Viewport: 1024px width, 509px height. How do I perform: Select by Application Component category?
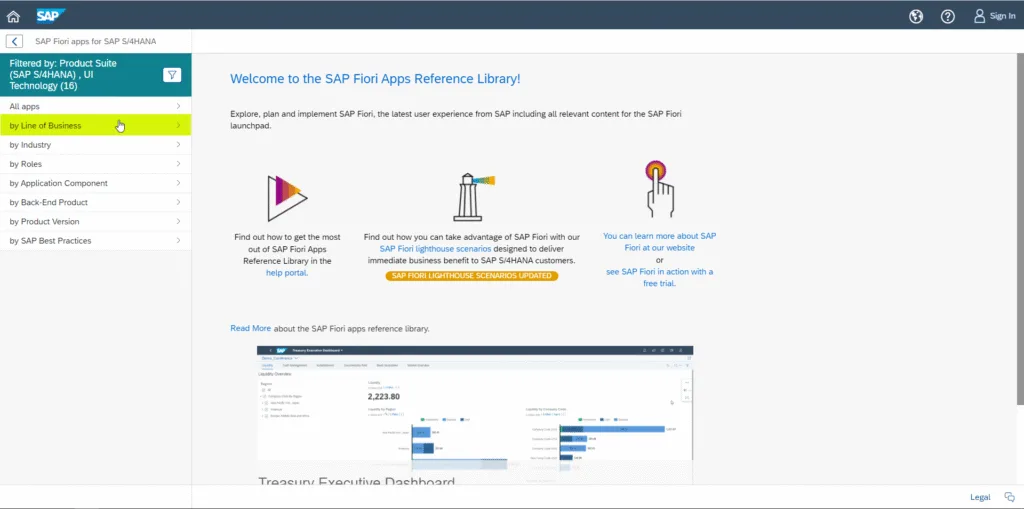tap(95, 183)
